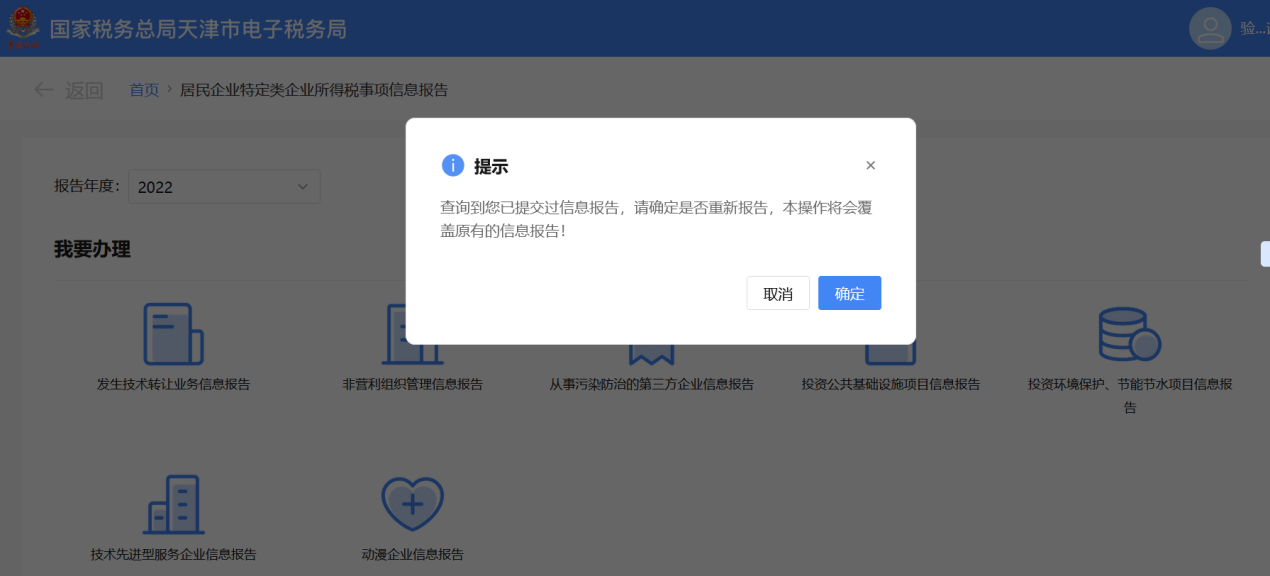Open the user avatar icon

1210,28
